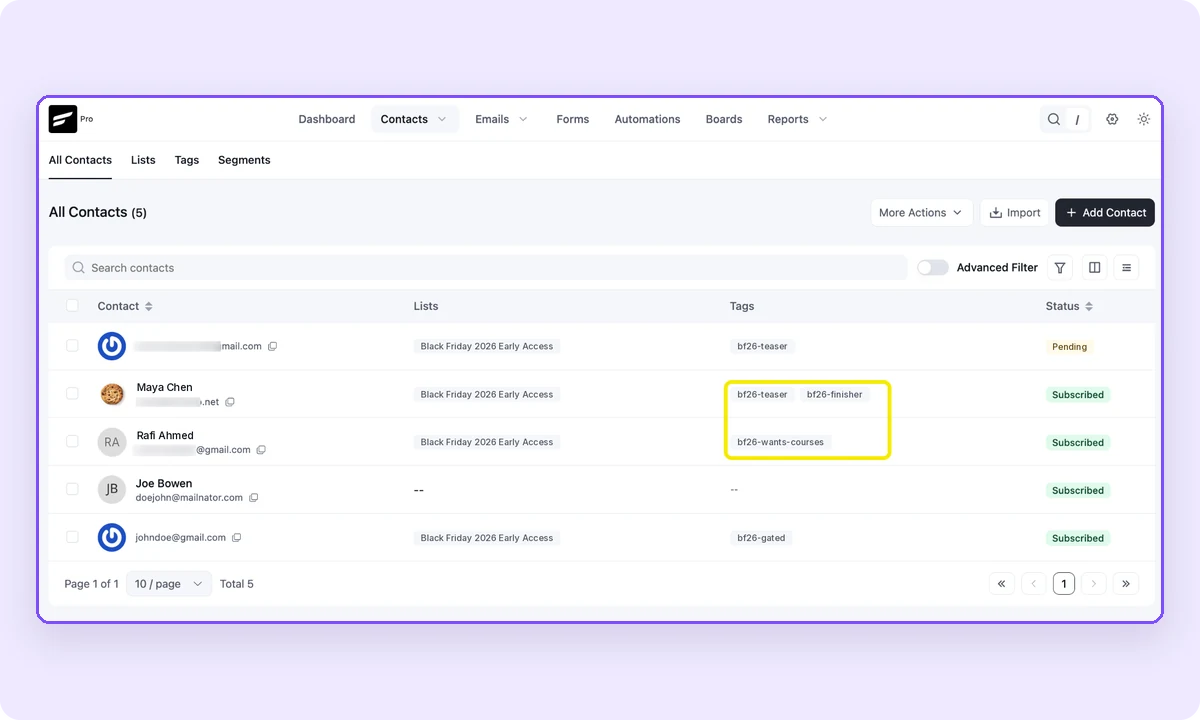The height and width of the screenshot is (720, 1200).
Task: Click the Pending status badge
Action: [1069, 347]
